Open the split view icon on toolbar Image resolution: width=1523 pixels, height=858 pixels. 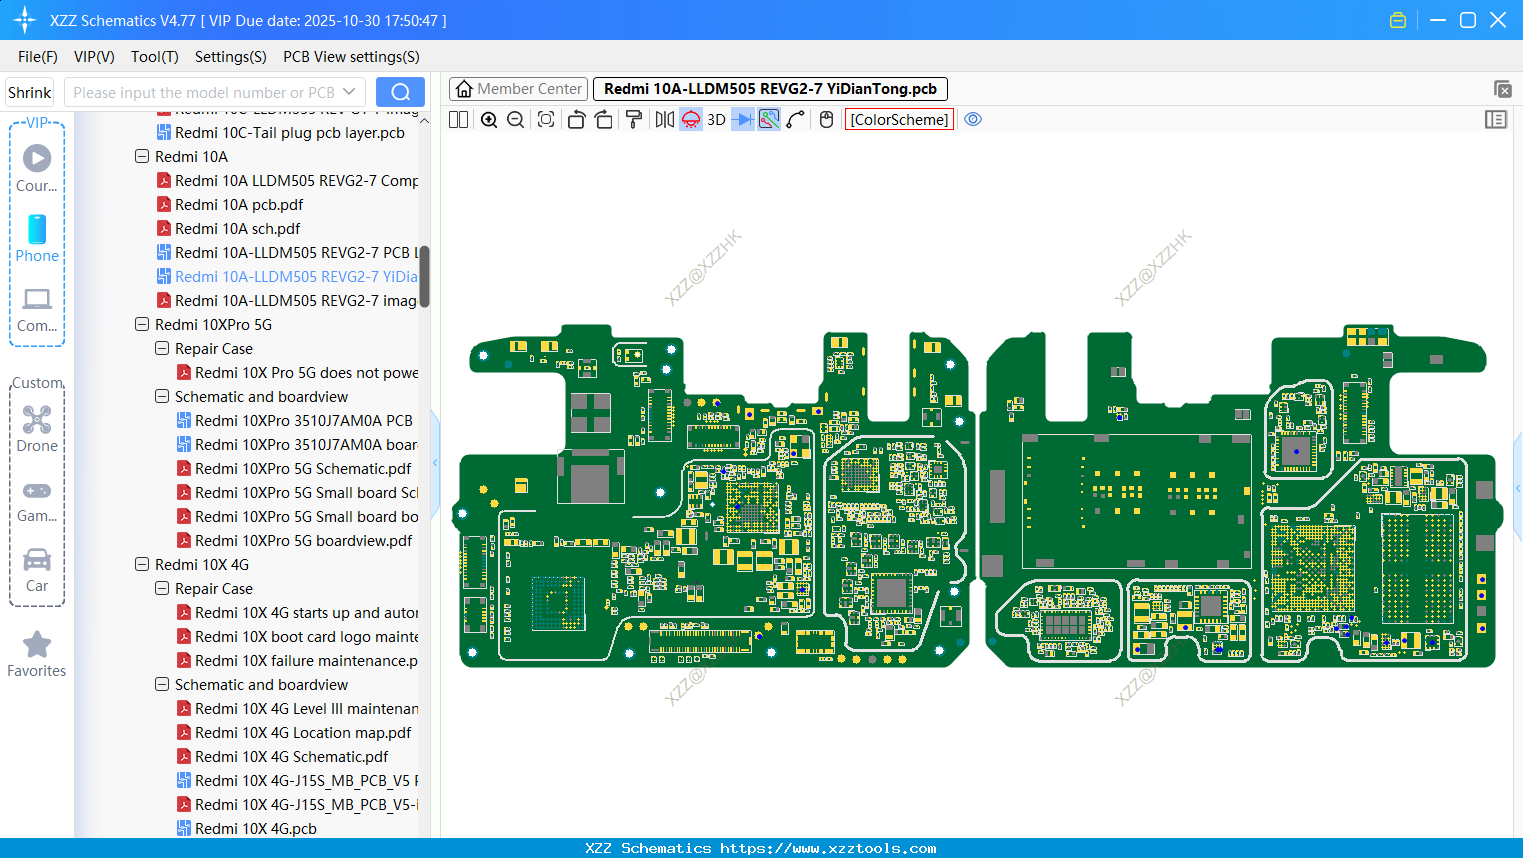[457, 119]
